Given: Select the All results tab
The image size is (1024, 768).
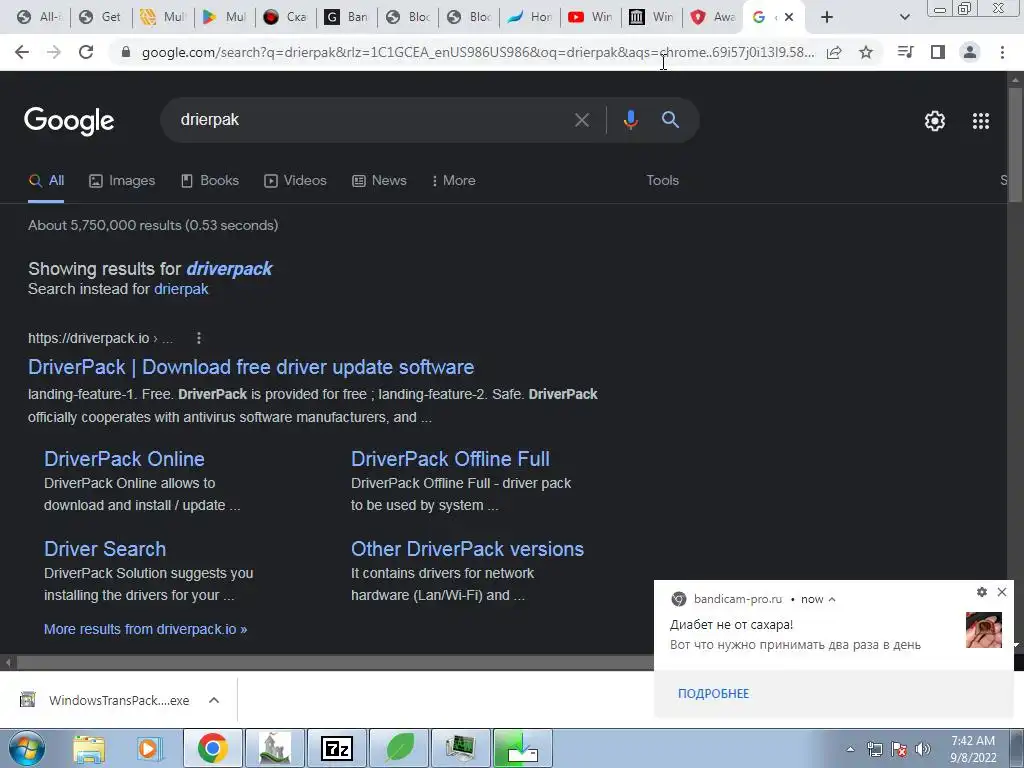Looking at the screenshot, I should coord(46,181).
